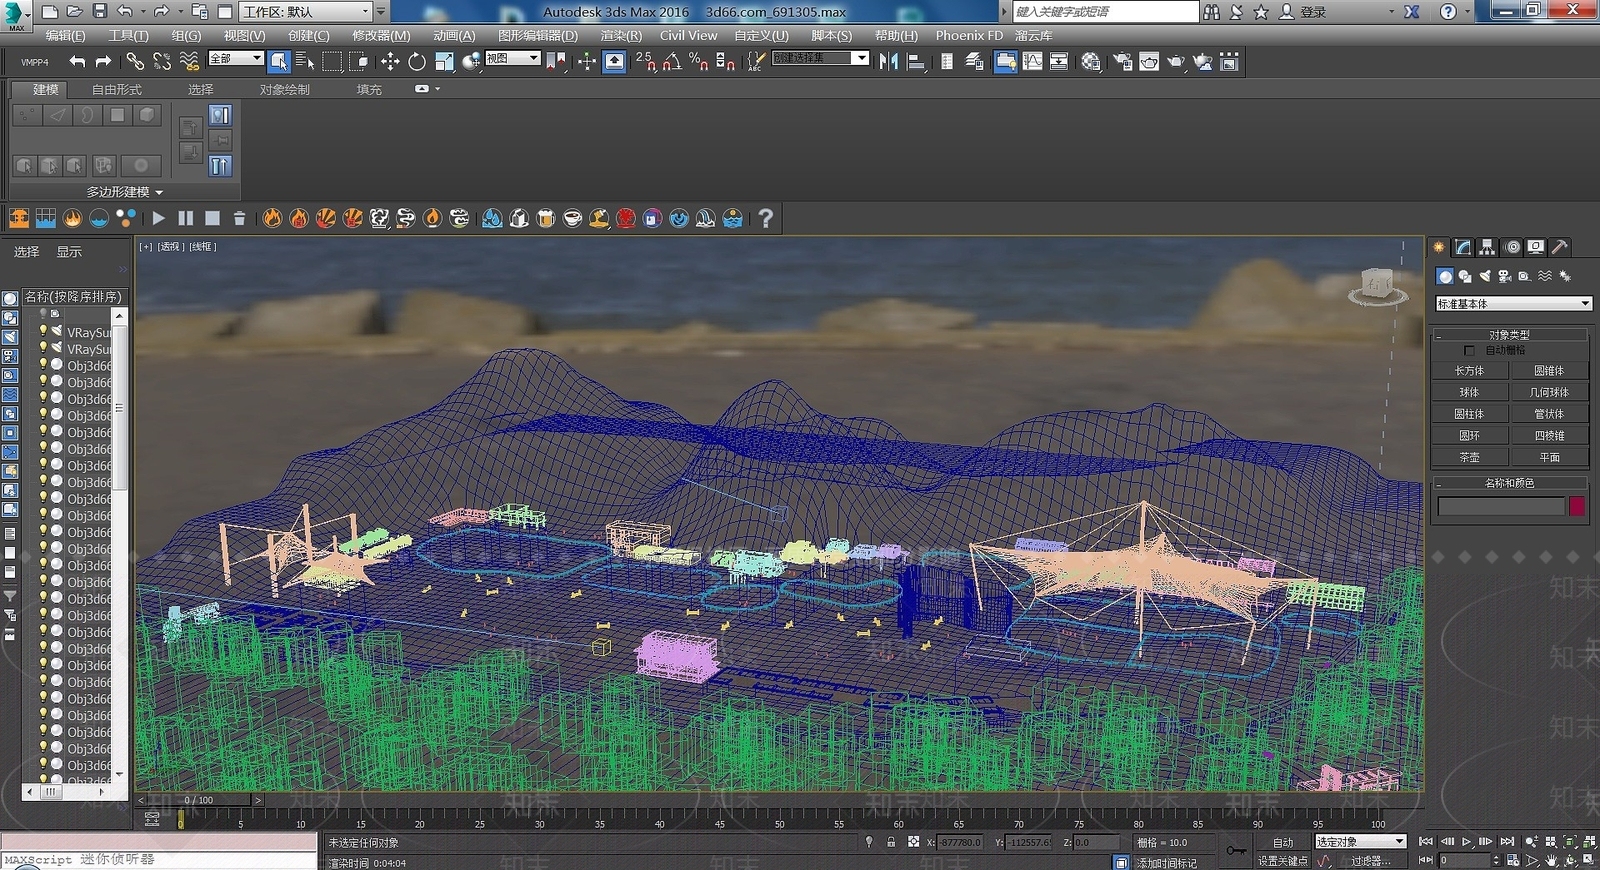Toggle Selection Lock padlock
The image size is (1600, 870).
tap(891, 842)
